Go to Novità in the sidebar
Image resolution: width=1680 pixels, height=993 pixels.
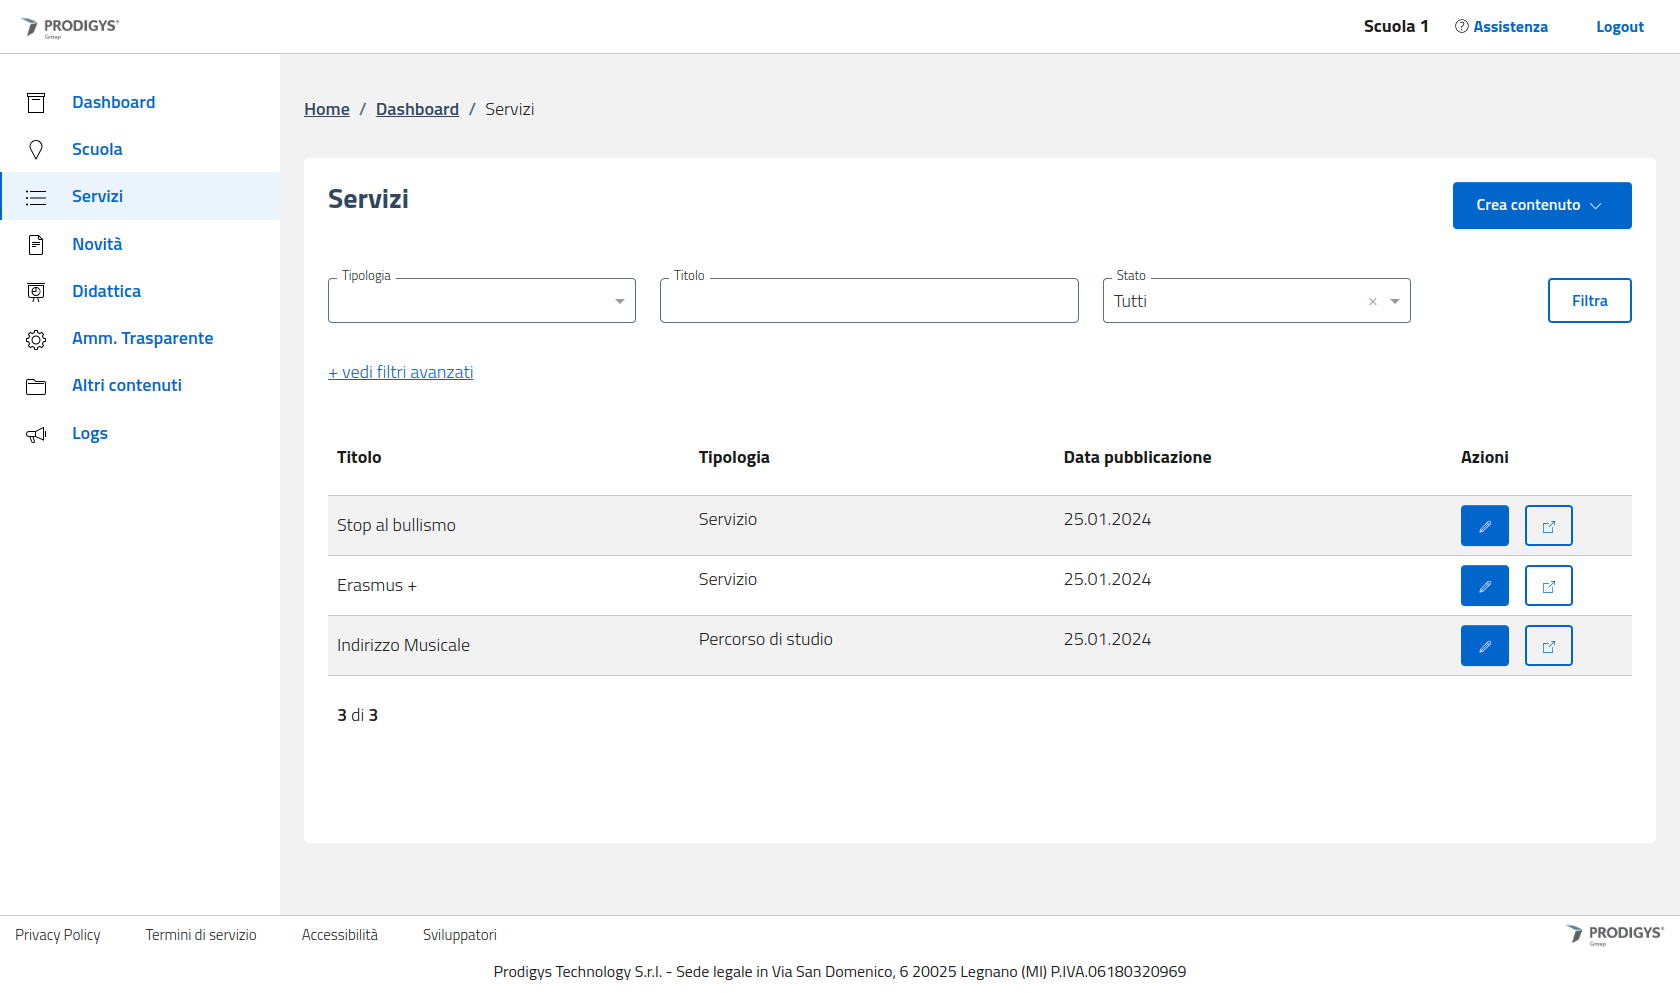(97, 244)
